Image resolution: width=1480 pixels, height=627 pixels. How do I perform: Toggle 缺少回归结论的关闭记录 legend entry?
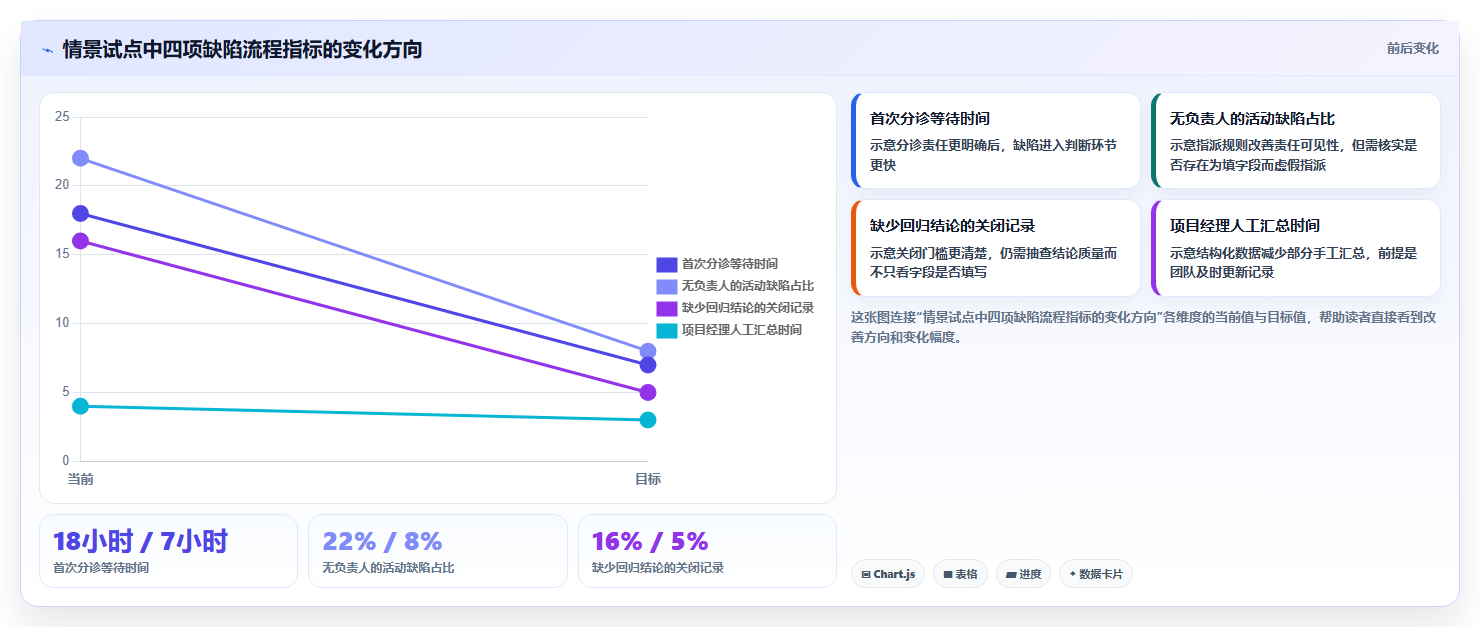(x=735, y=308)
